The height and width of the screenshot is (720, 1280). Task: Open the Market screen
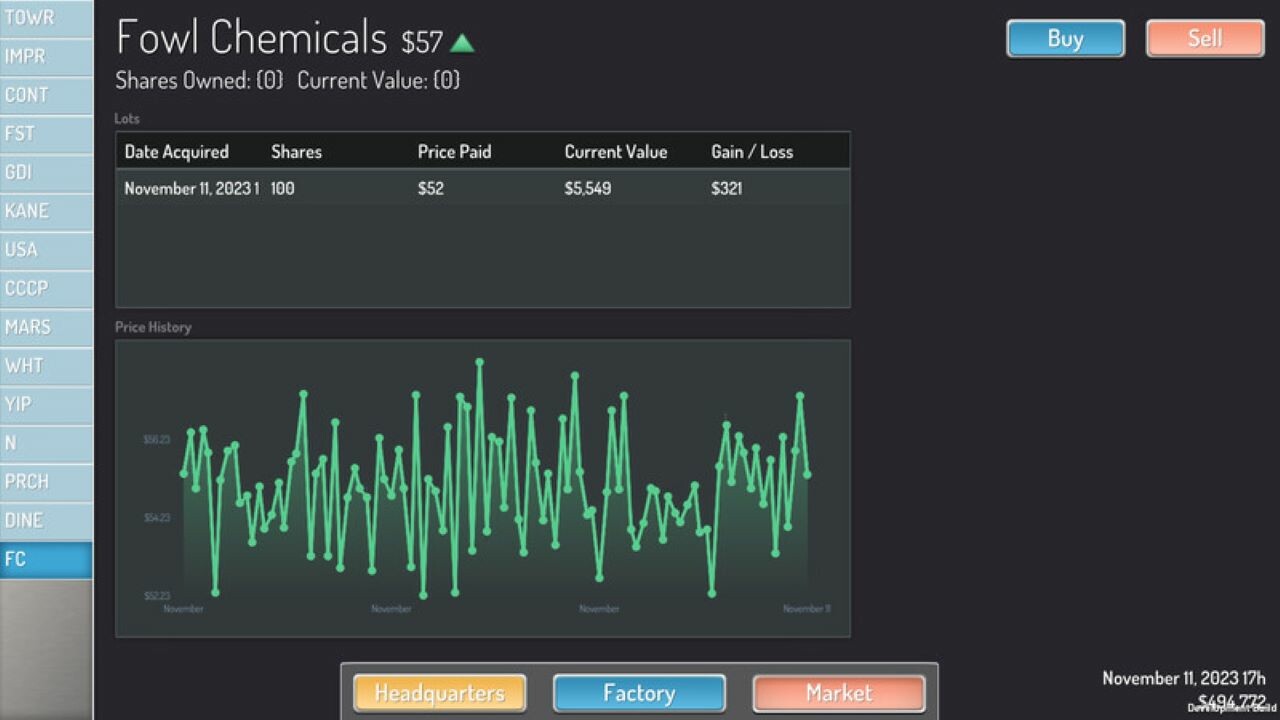839,693
